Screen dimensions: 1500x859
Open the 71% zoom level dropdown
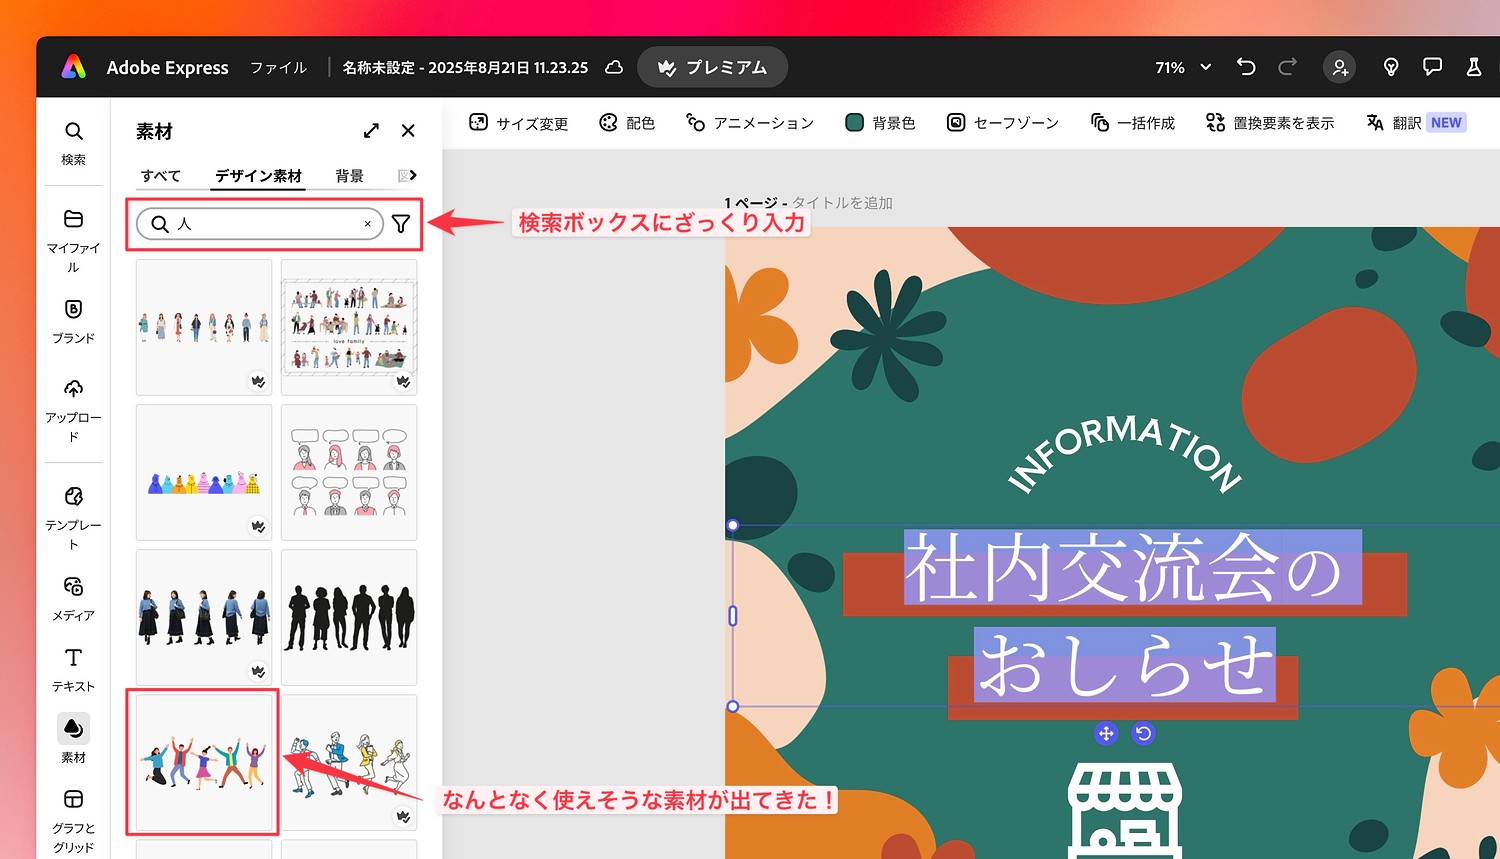coord(1180,67)
